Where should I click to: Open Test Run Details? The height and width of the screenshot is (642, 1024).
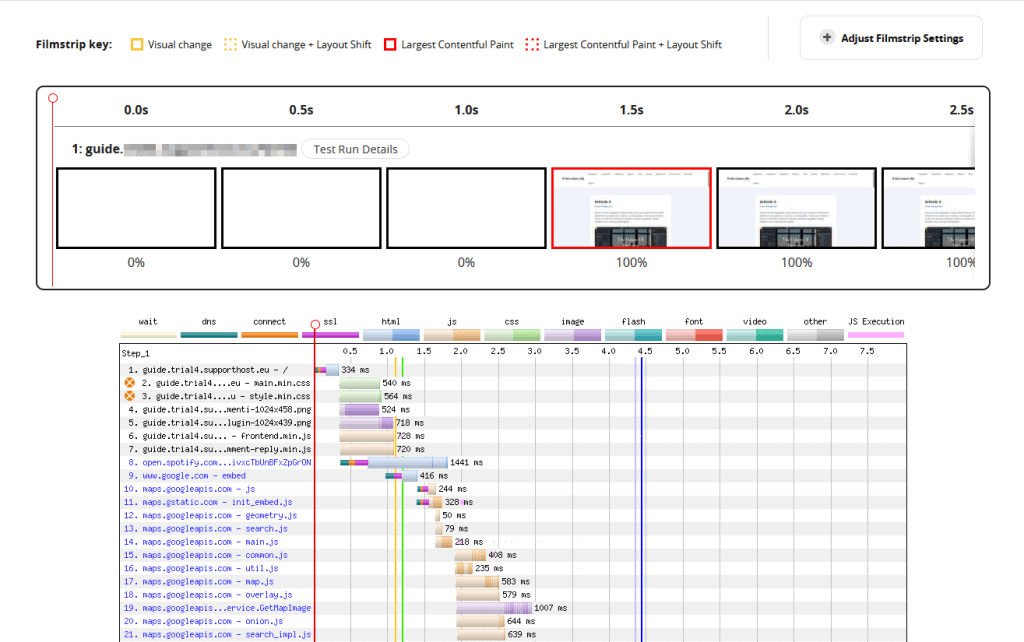(x=355, y=149)
